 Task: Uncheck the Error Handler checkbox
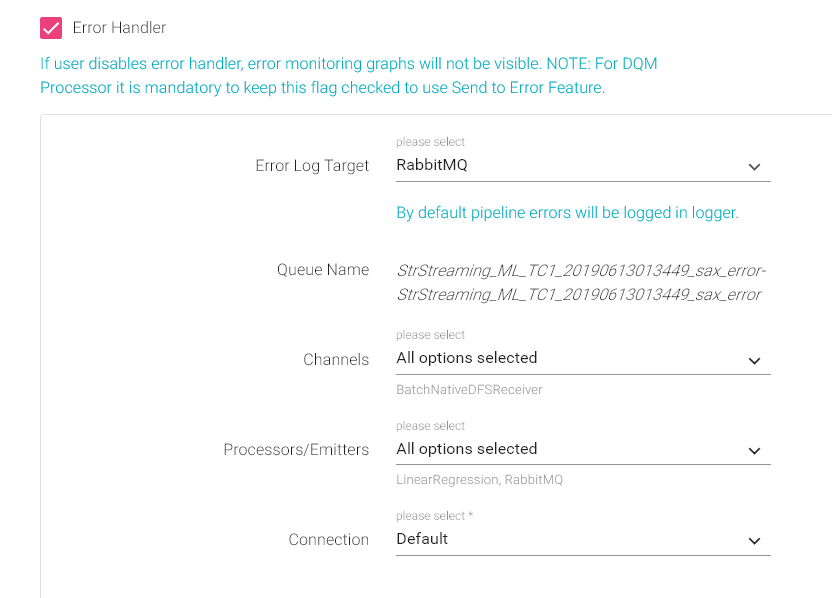point(51,28)
